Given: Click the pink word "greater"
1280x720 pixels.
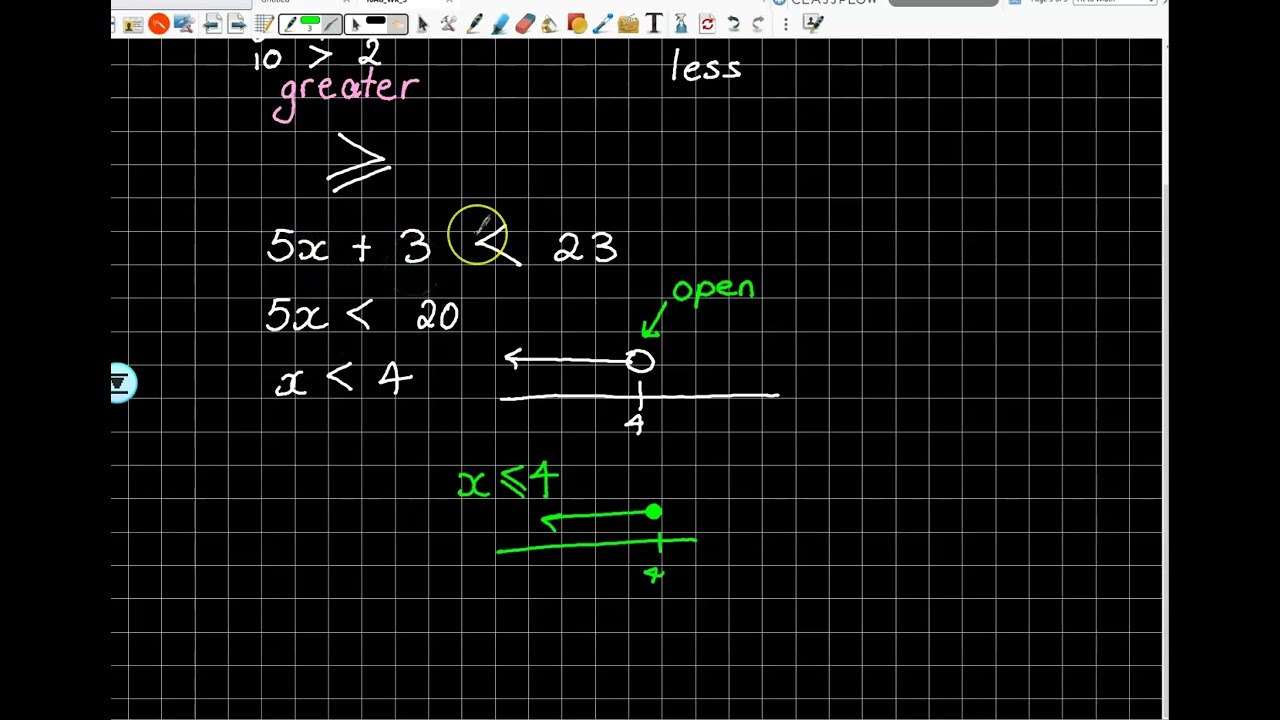Looking at the screenshot, I should tap(346, 94).
